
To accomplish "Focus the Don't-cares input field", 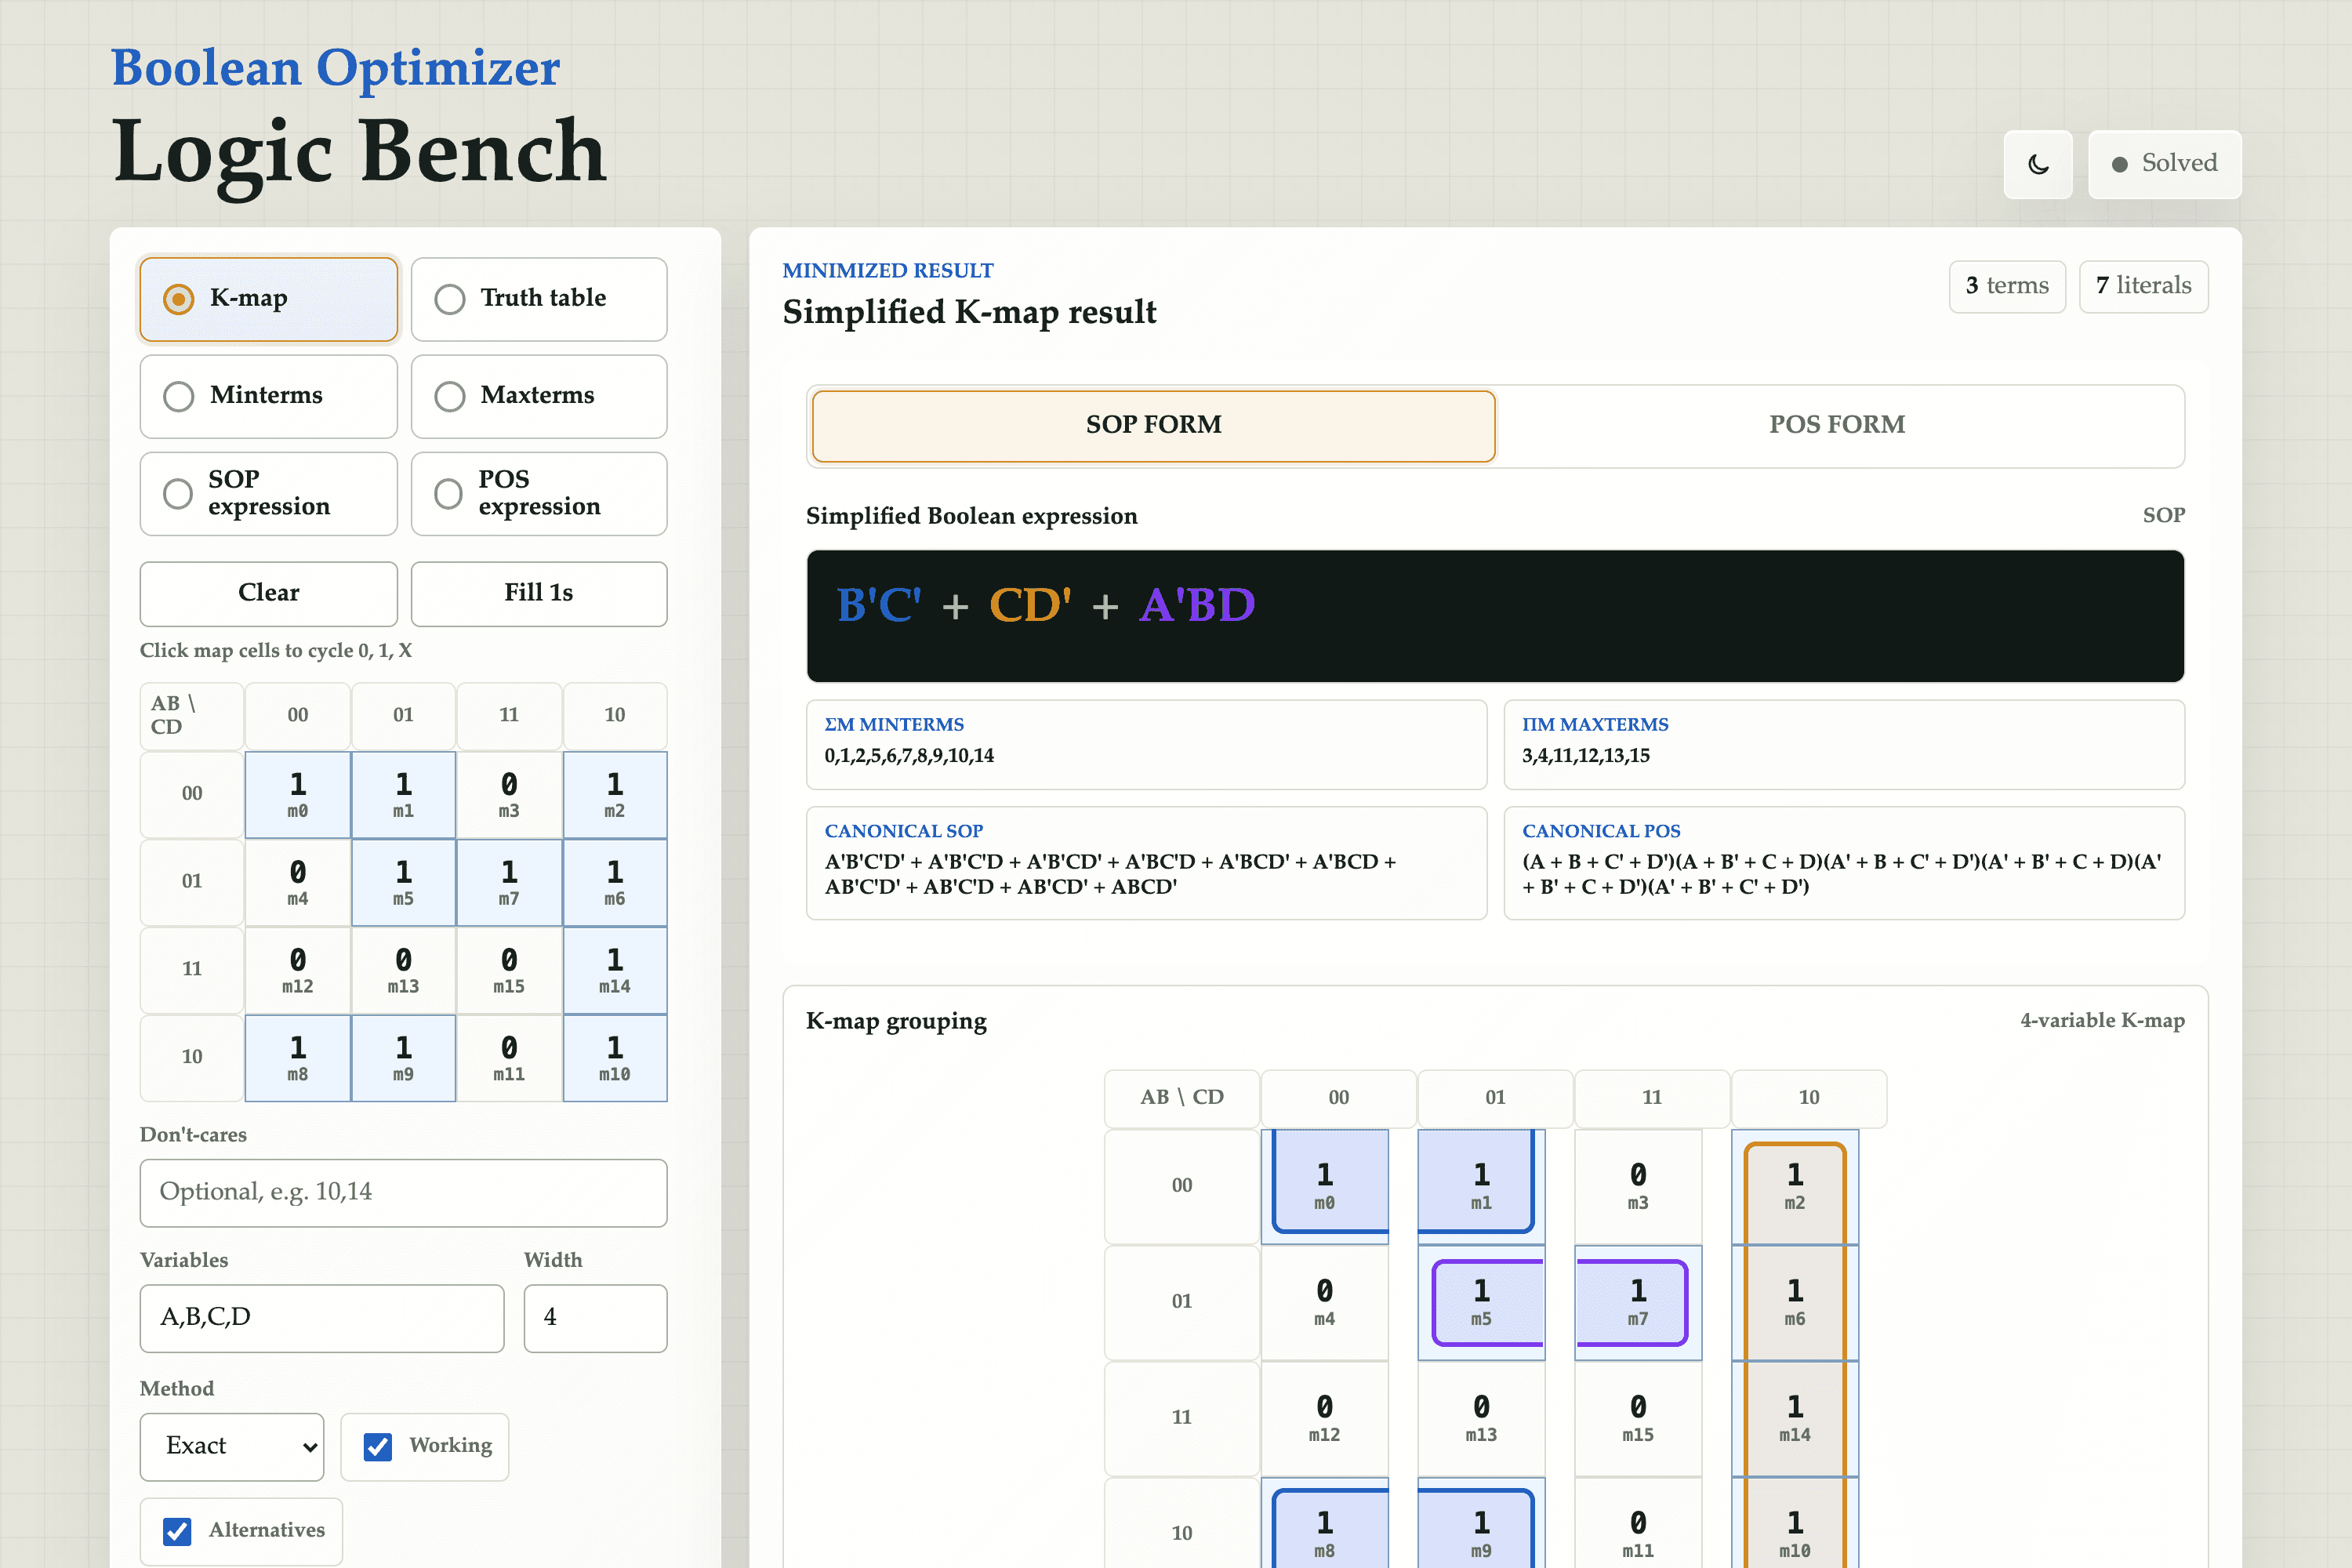I will point(403,1192).
